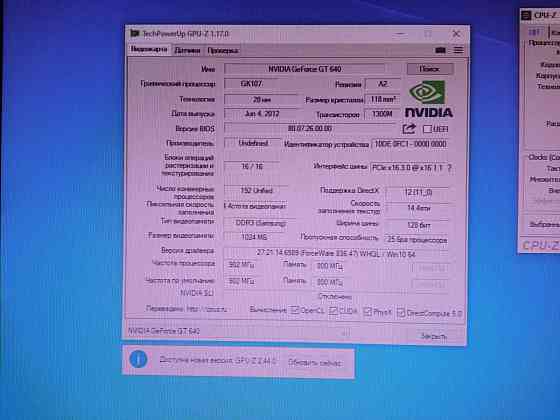Screen dimensions: 560x420
Task: Click the Закрыть button
Action: click(433, 336)
